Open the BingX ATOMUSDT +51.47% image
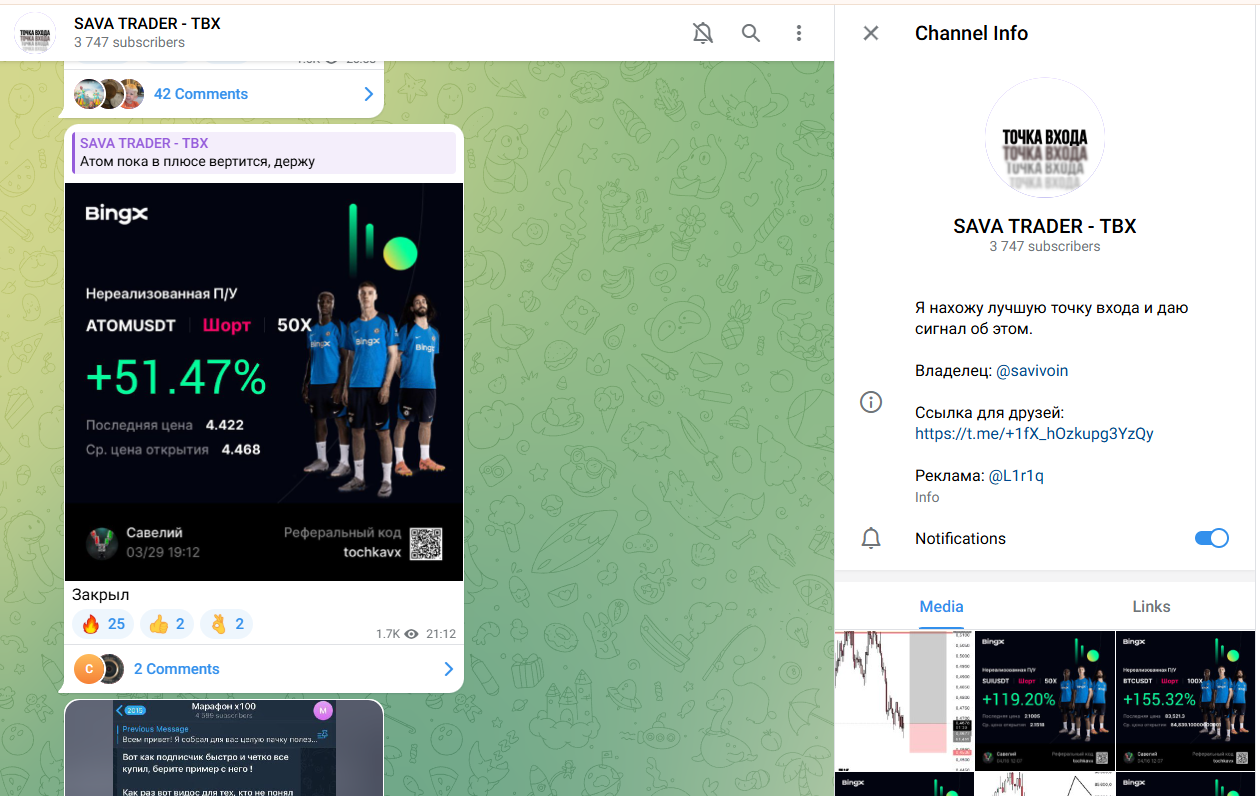The width and height of the screenshot is (1260, 796). (264, 381)
